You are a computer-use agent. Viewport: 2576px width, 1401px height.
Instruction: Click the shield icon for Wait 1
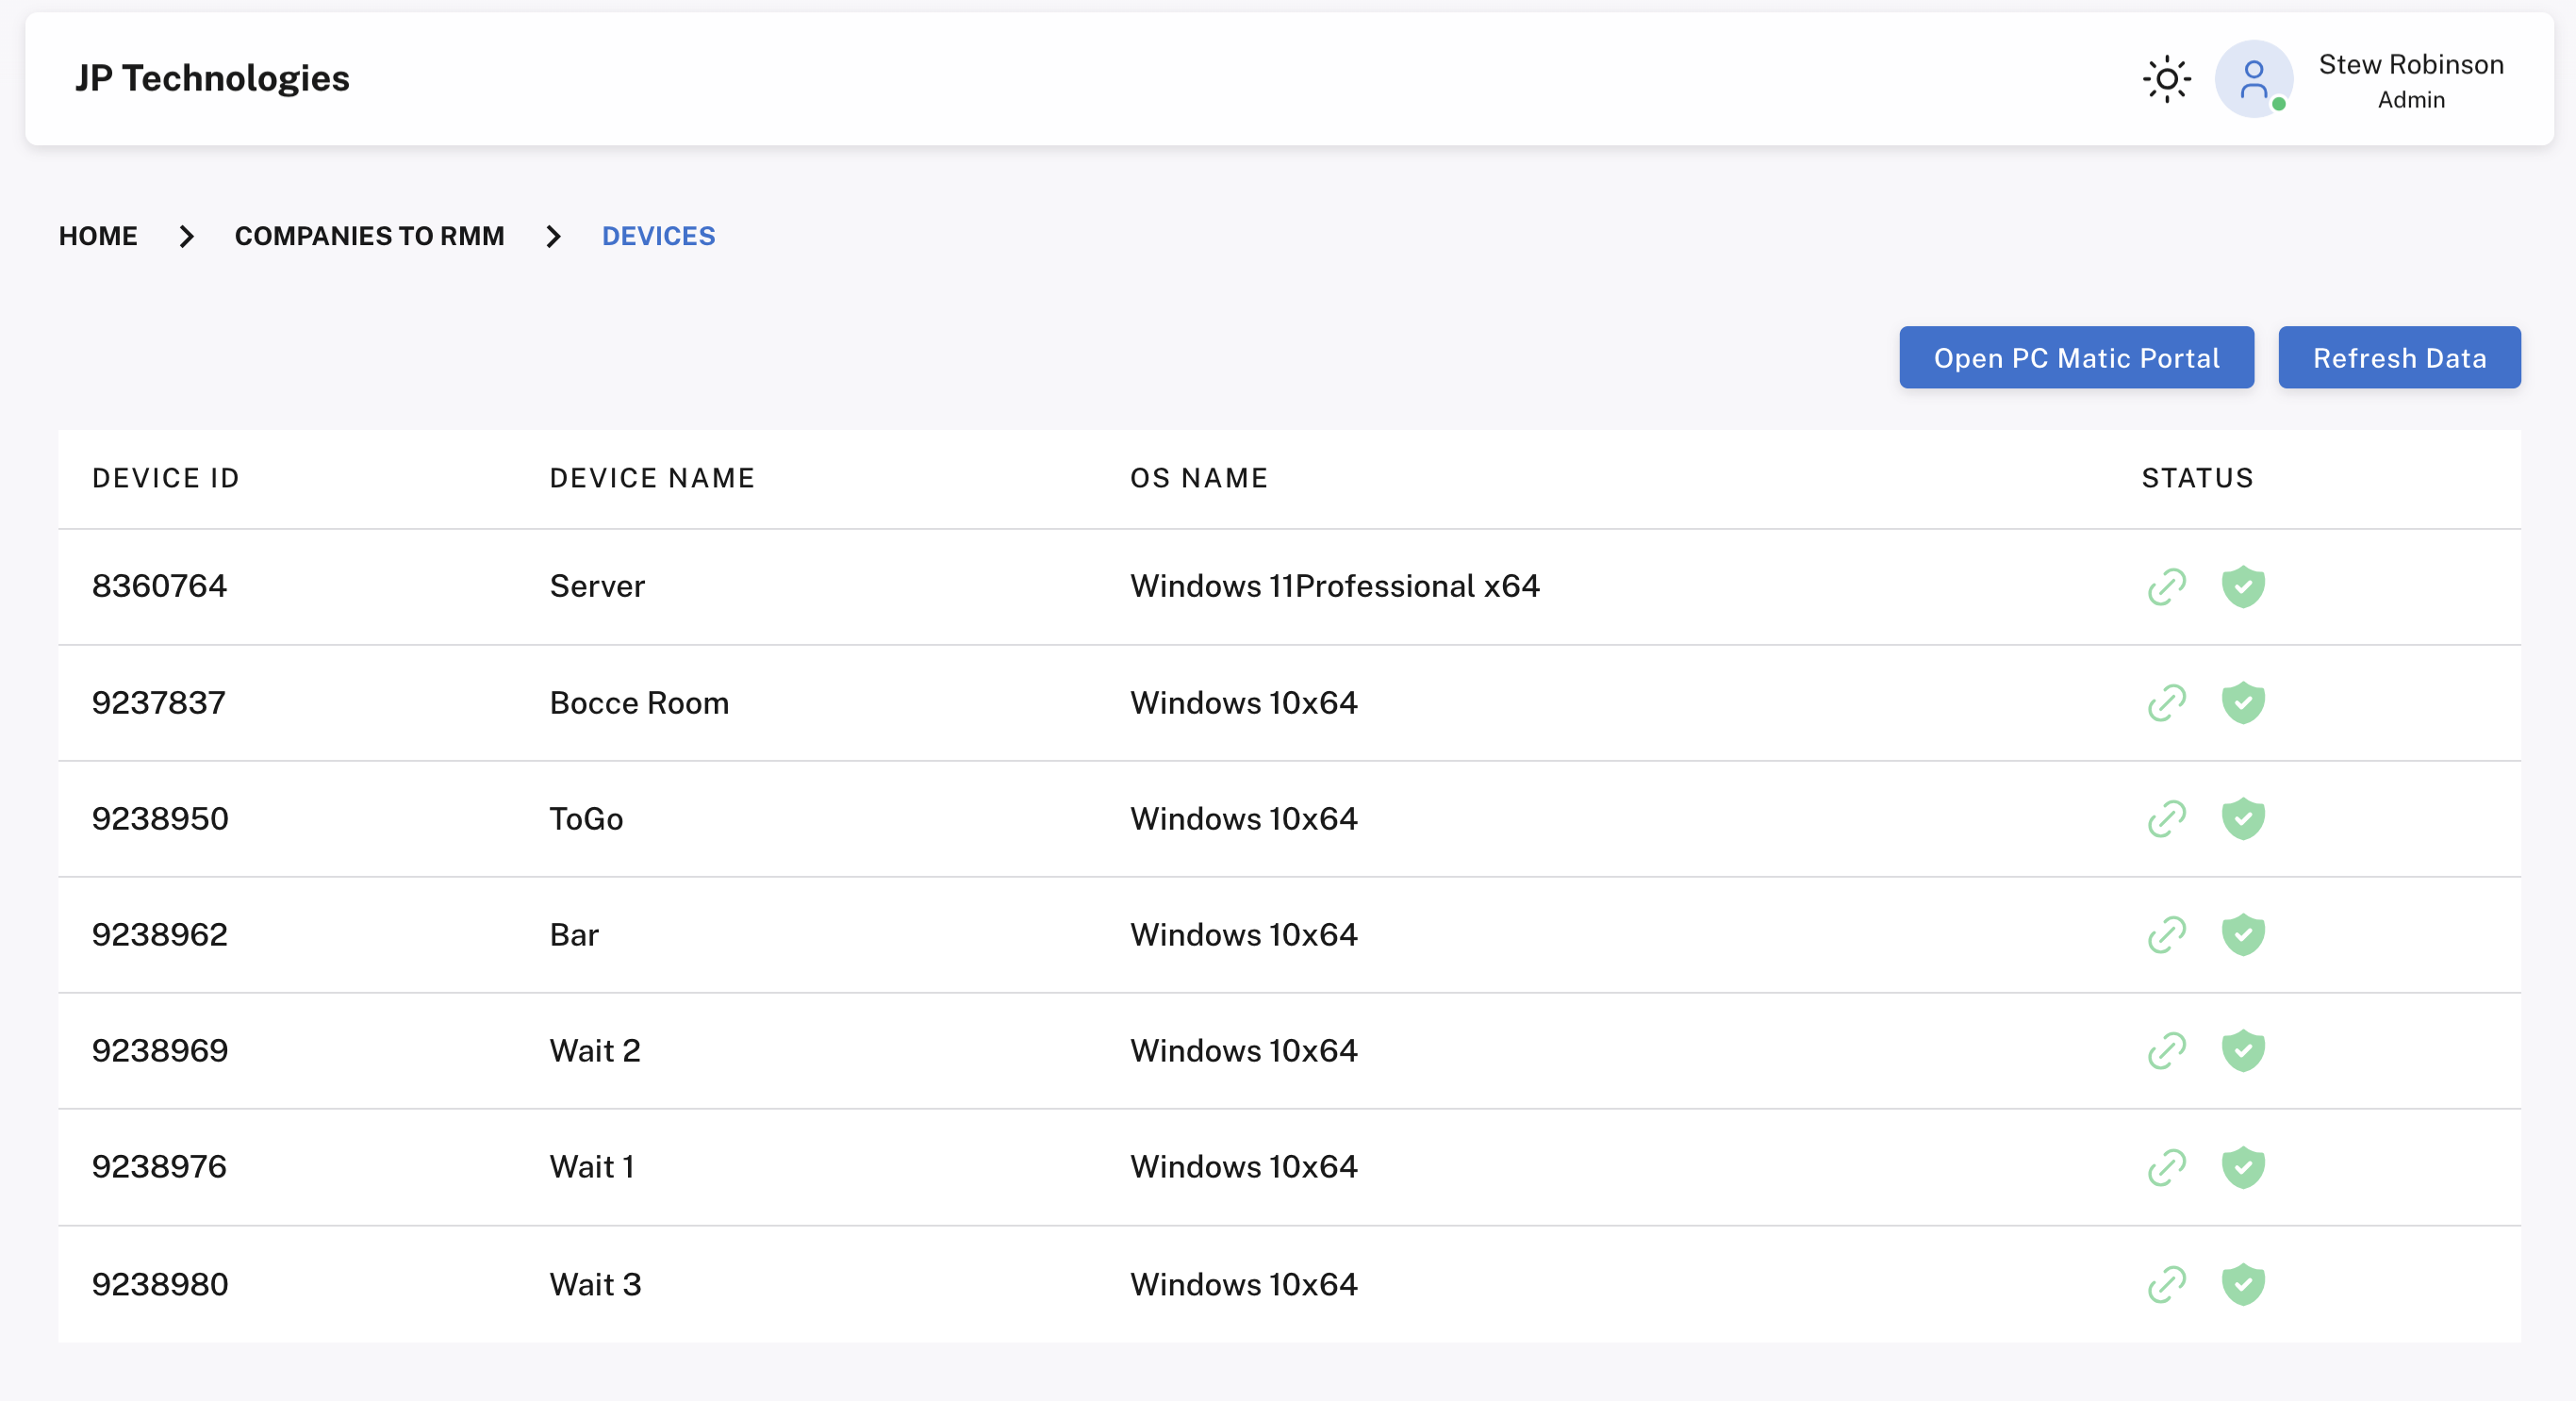(2243, 1167)
